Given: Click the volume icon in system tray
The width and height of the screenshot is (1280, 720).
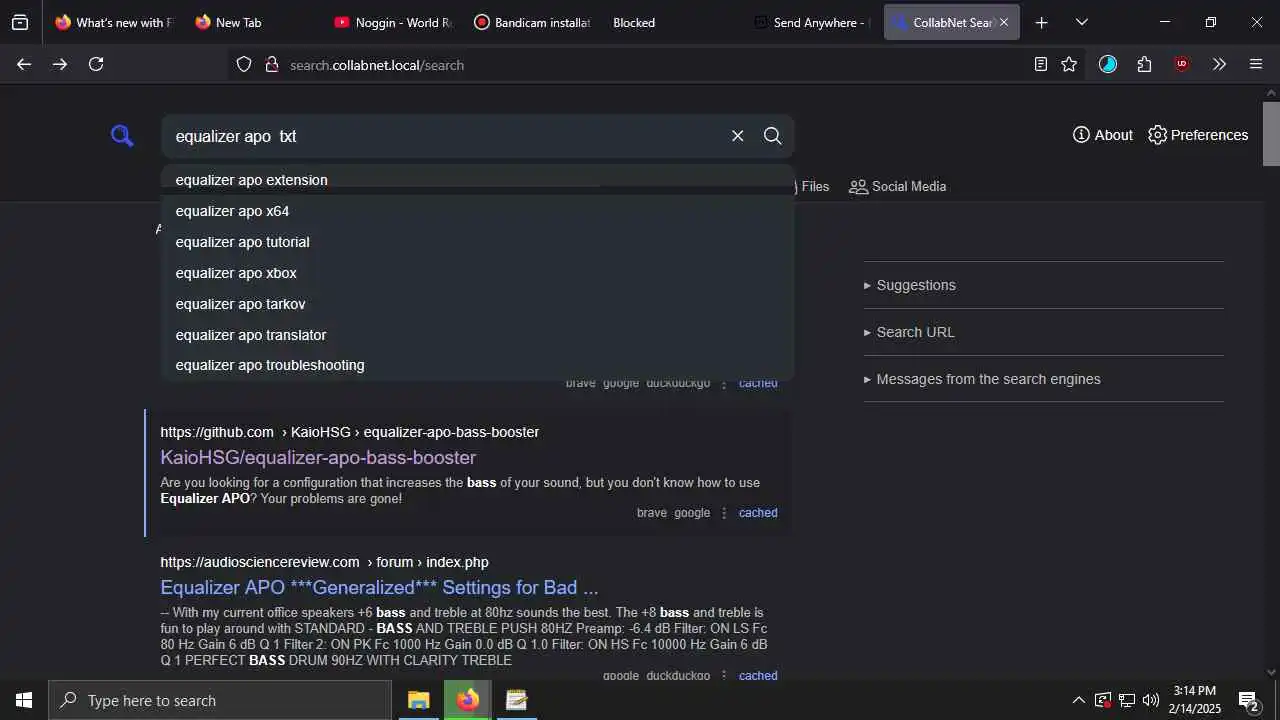Looking at the screenshot, I should click(1151, 700).
